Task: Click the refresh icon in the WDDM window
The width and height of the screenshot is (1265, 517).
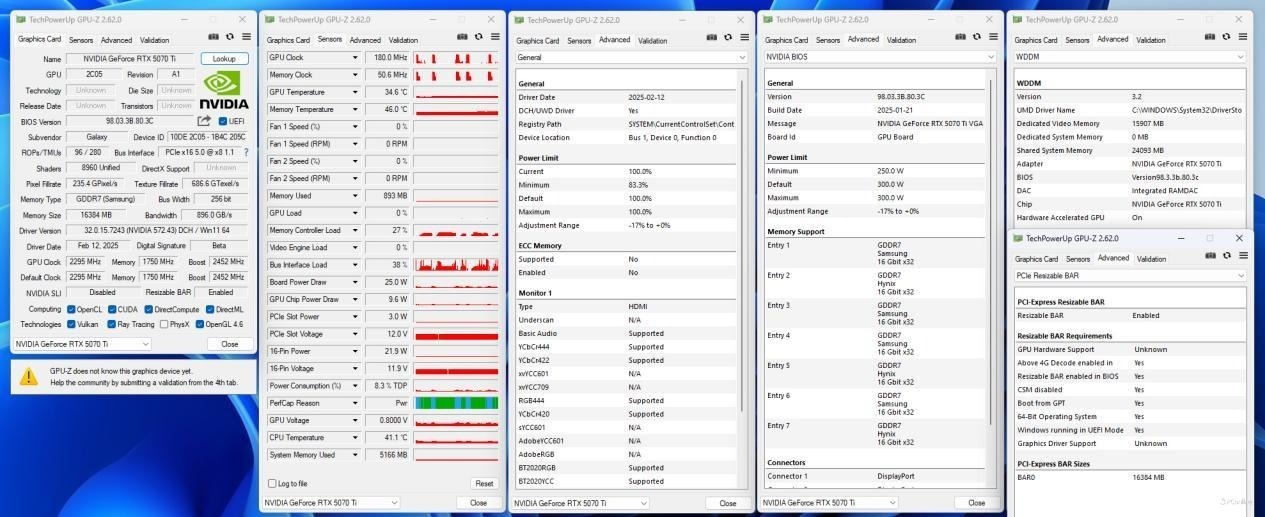Action: click(1226, 38)
